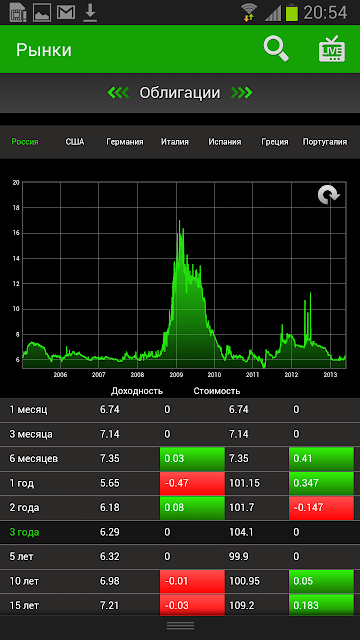Tap the Облигации section title
The height and width of the screenshot is (640, 360).
180,93
